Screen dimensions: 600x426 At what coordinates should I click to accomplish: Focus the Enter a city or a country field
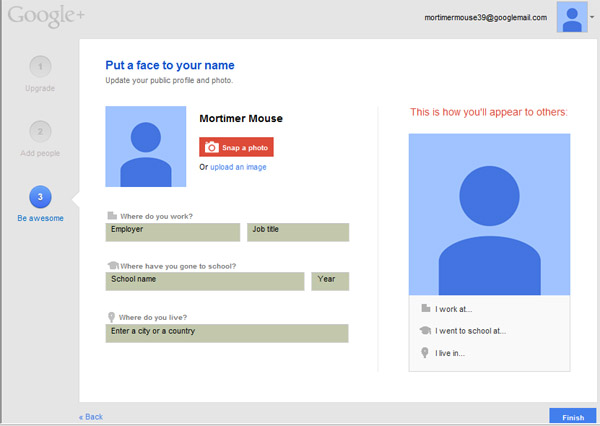[227, 333]
